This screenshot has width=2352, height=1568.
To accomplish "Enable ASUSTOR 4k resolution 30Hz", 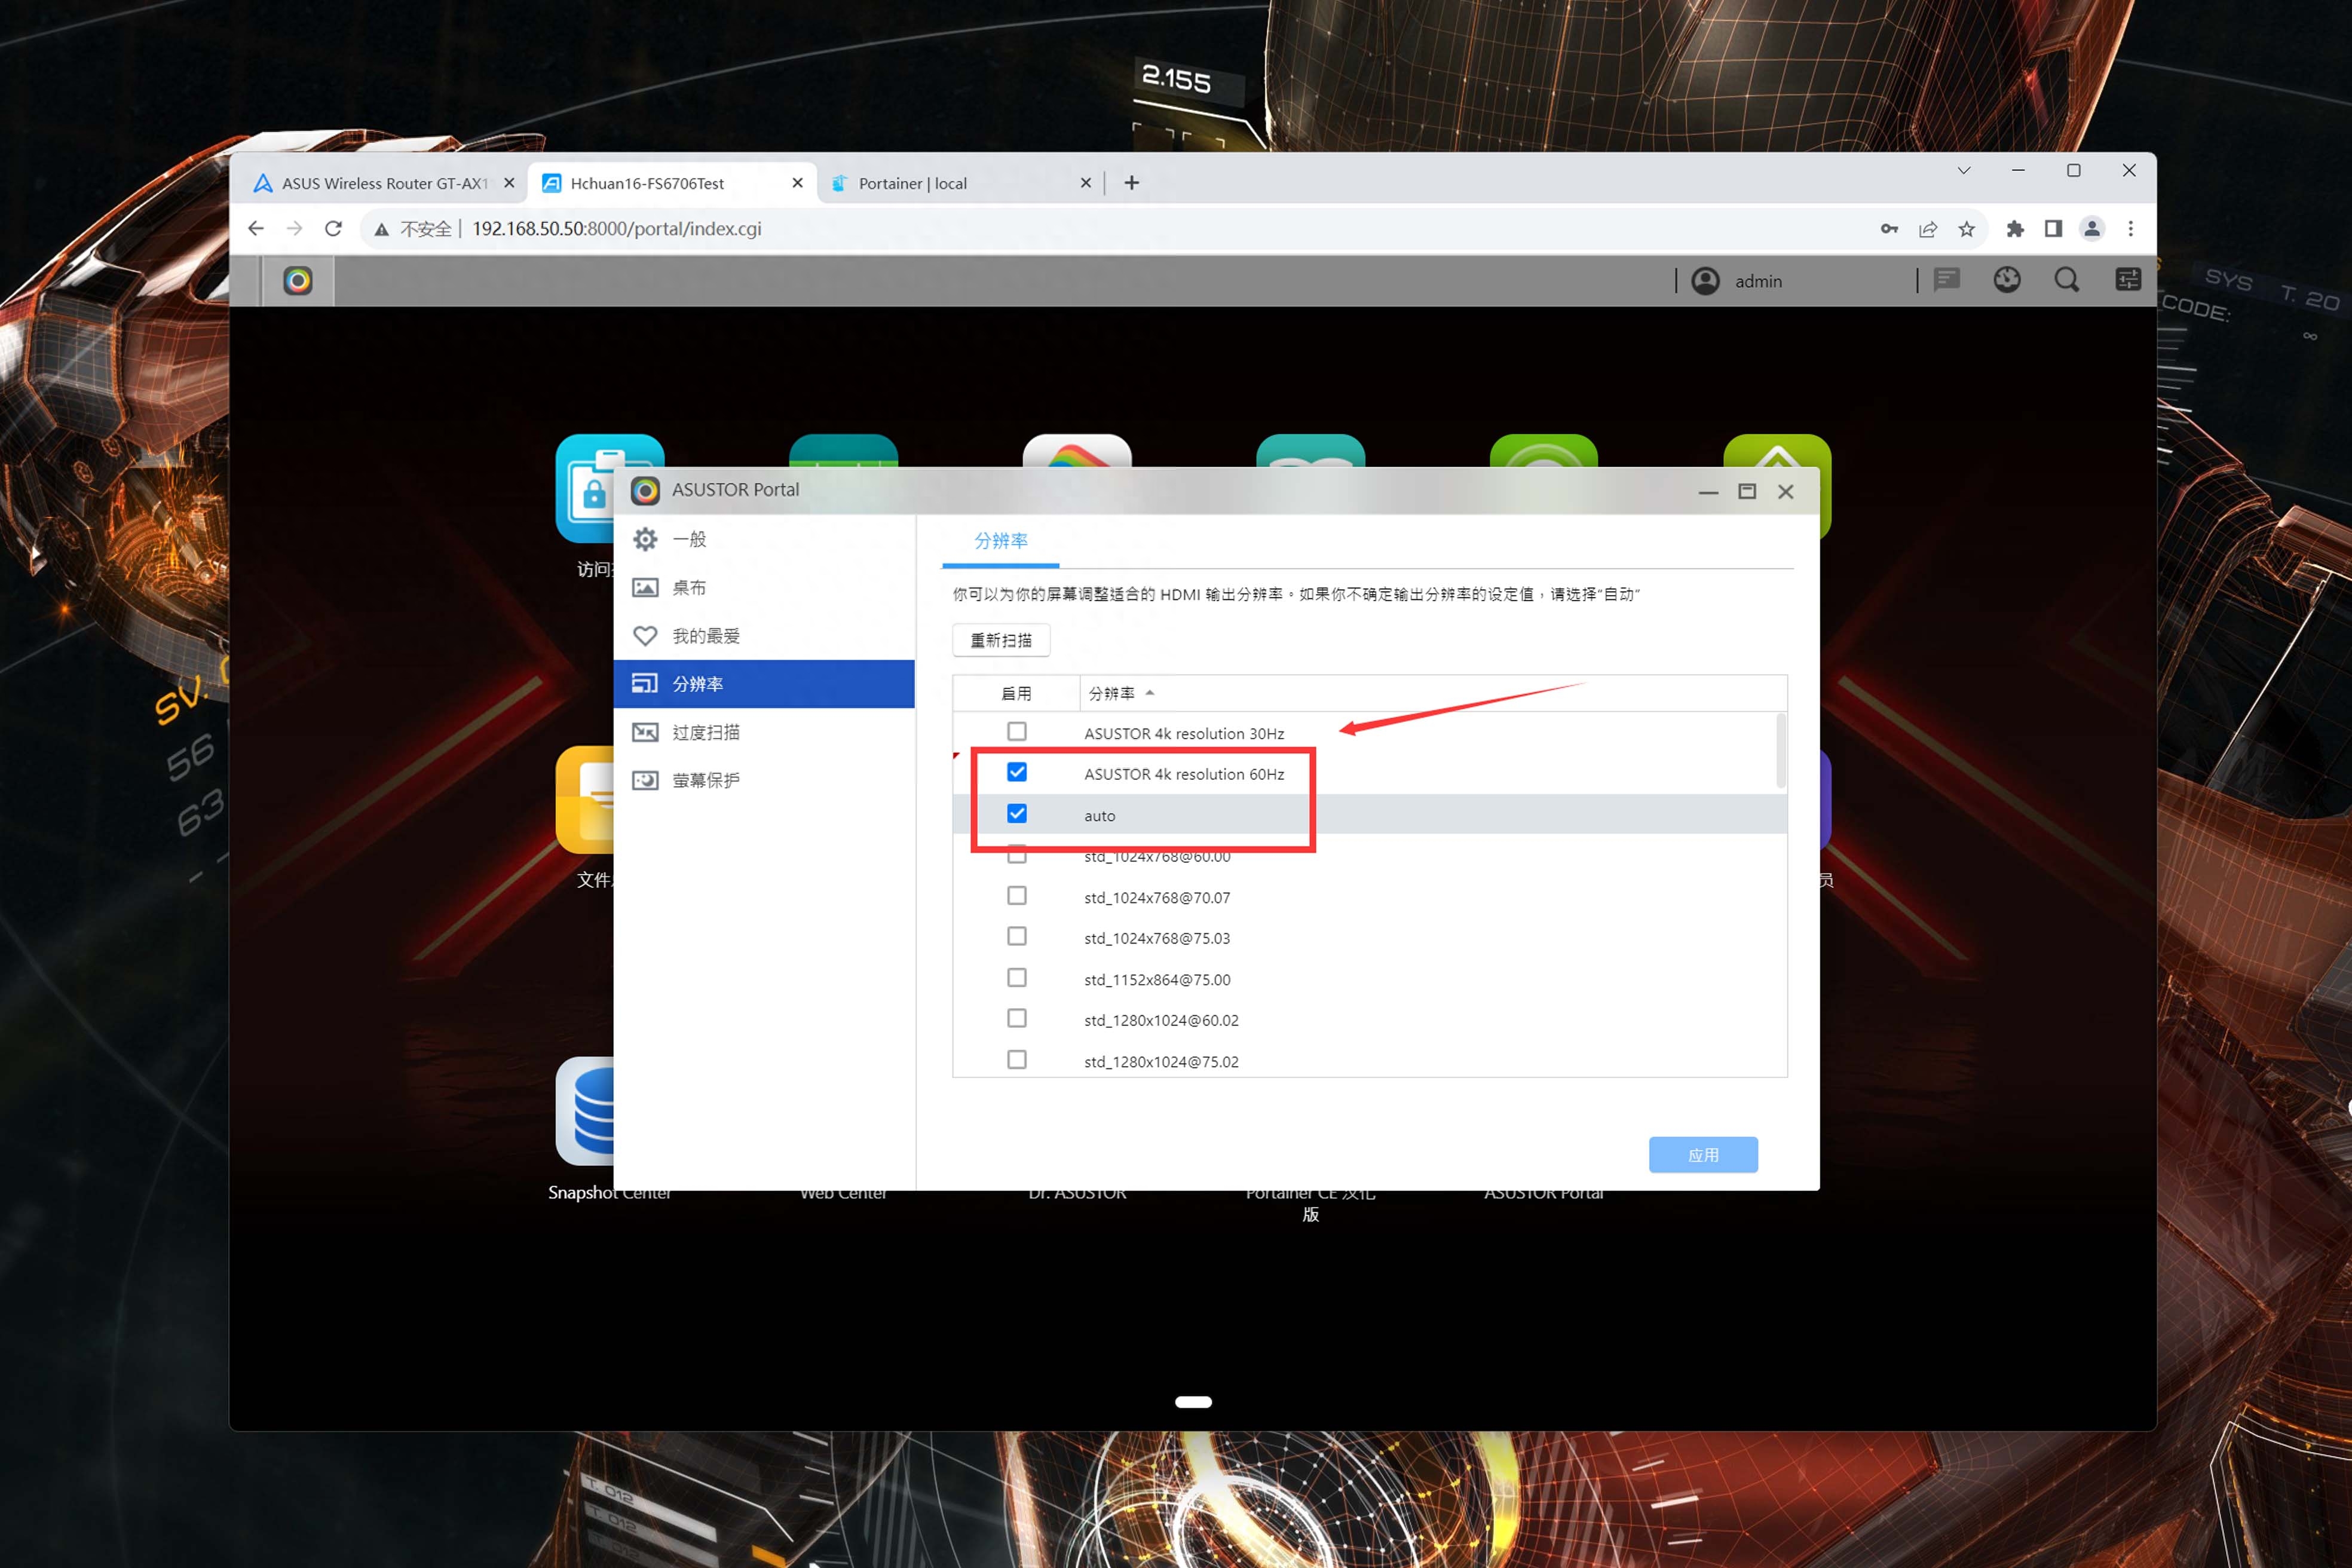I will pos(1017,732).
